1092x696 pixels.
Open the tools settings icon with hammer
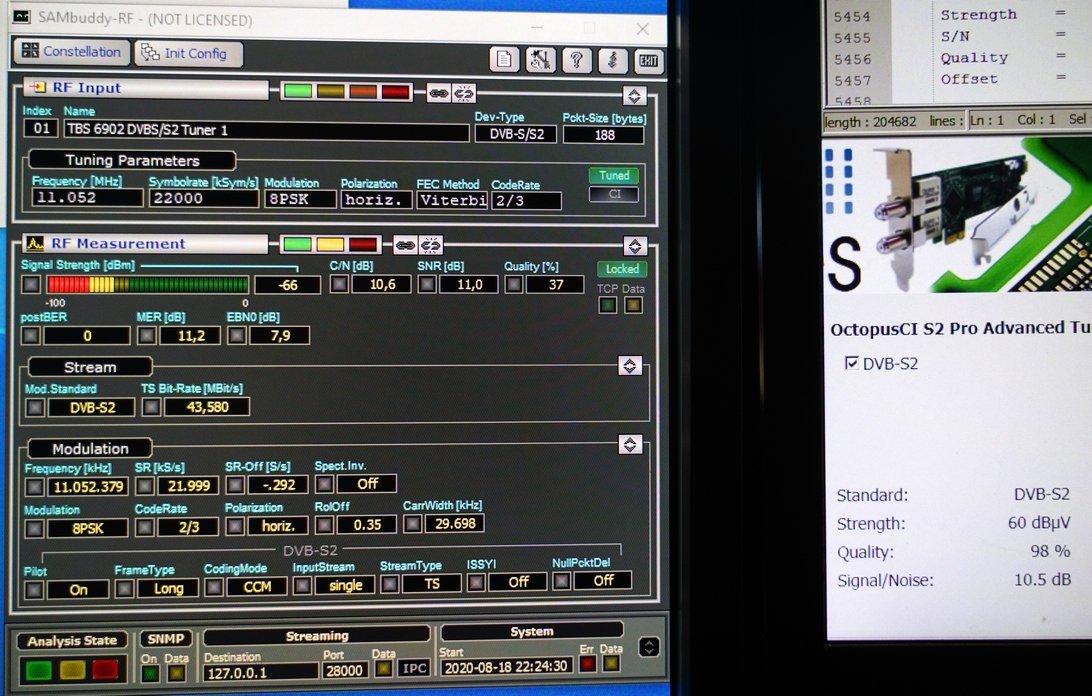[540, 60]
